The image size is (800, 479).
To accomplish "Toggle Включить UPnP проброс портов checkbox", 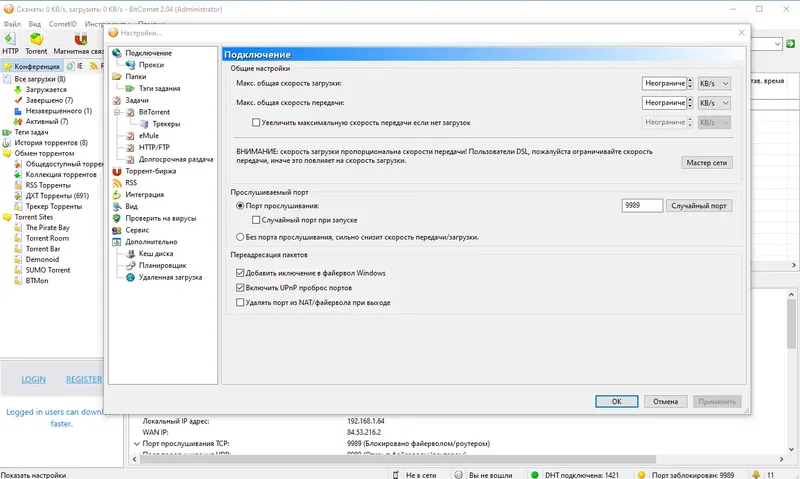I will [240, 288].
